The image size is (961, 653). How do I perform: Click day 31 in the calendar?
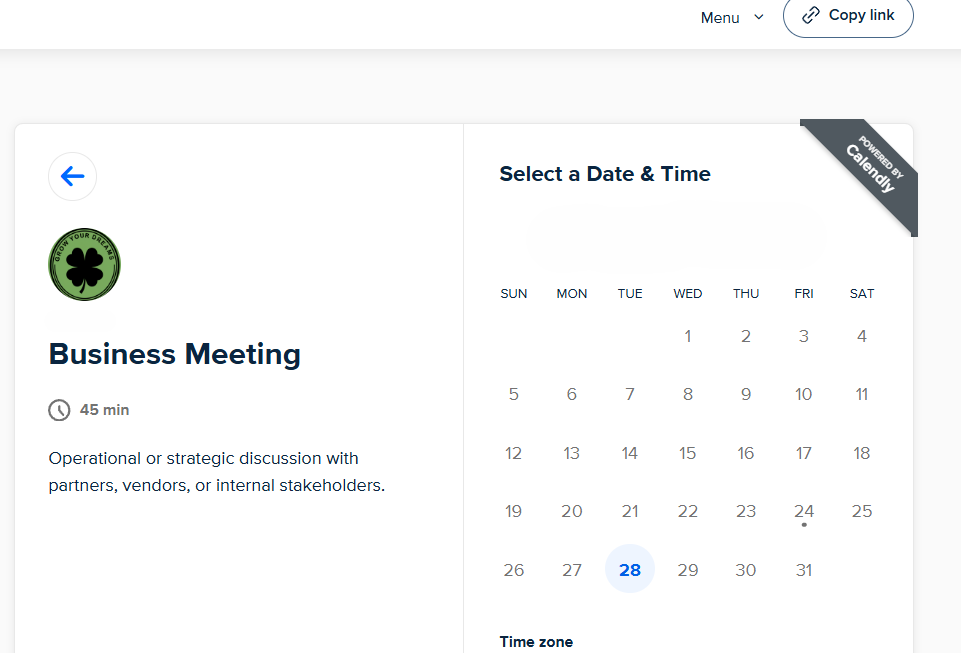[804, 570]
